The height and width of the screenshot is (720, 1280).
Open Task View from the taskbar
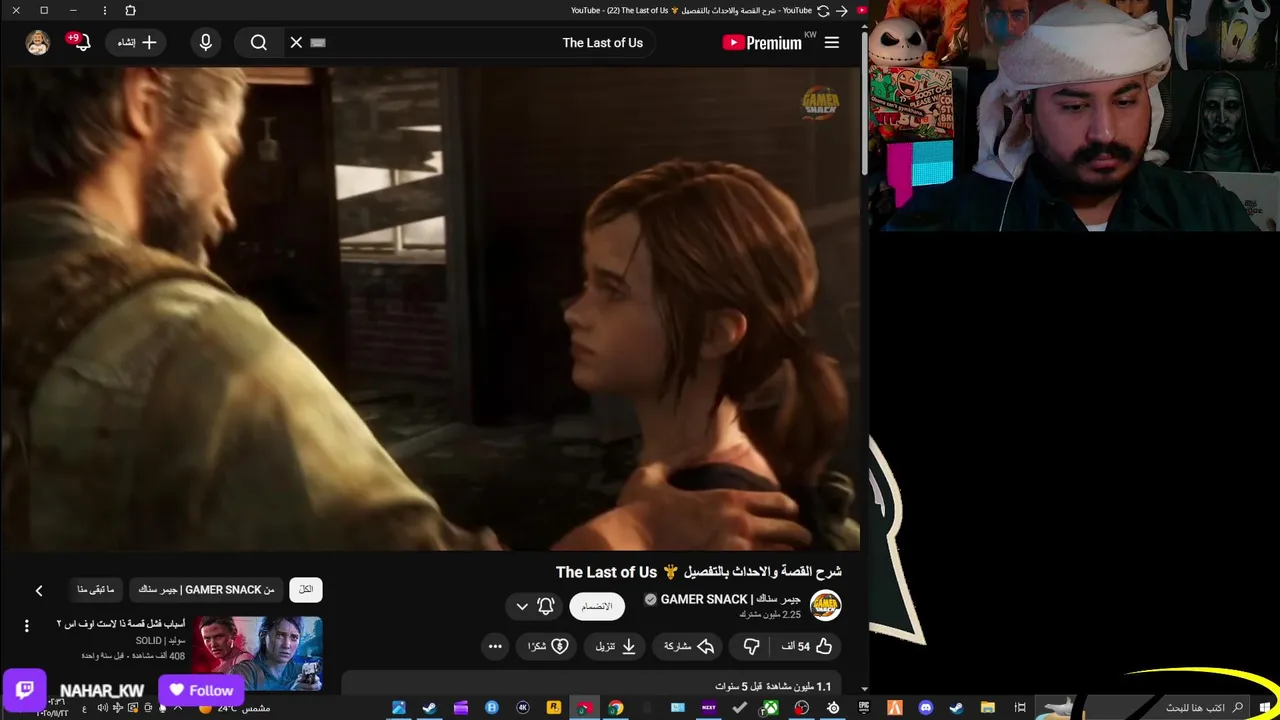1019,708
